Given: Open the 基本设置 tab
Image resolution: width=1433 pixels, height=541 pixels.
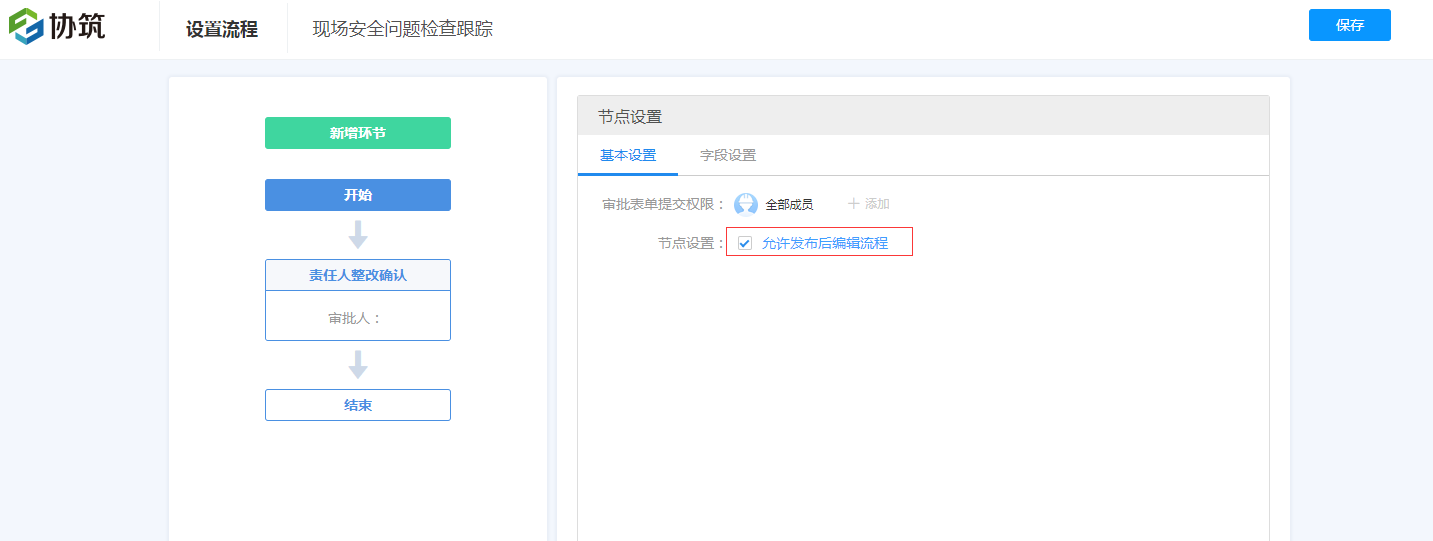Looking at the screenshot, I should pyautogui.click(x=628, y=155).
